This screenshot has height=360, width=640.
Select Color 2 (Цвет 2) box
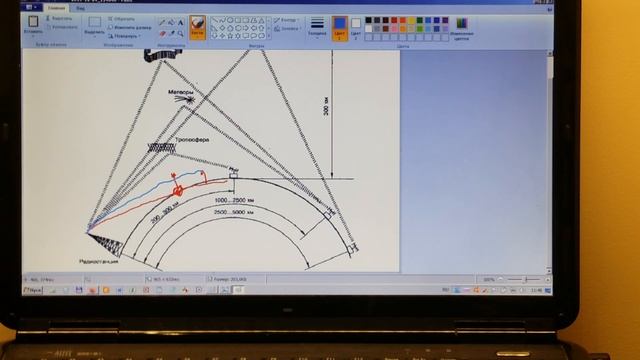tap(356, 28)
